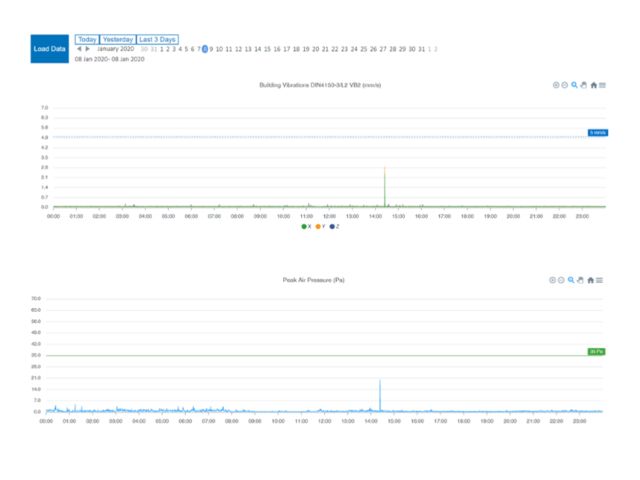640x480 pixels.
Task: Enable pan hand tool on vibrations chart
Action: click(x=583, y=85)
